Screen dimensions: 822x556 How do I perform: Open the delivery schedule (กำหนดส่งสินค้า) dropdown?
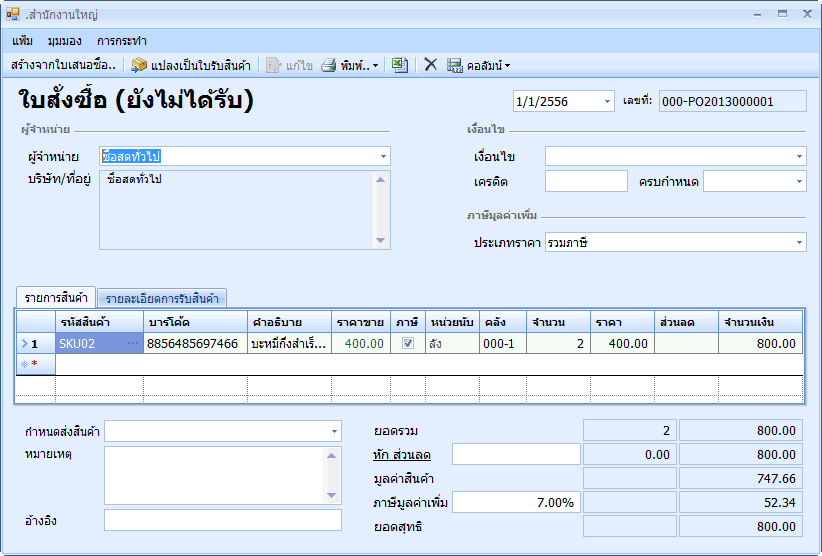click(x=334, y=431)
